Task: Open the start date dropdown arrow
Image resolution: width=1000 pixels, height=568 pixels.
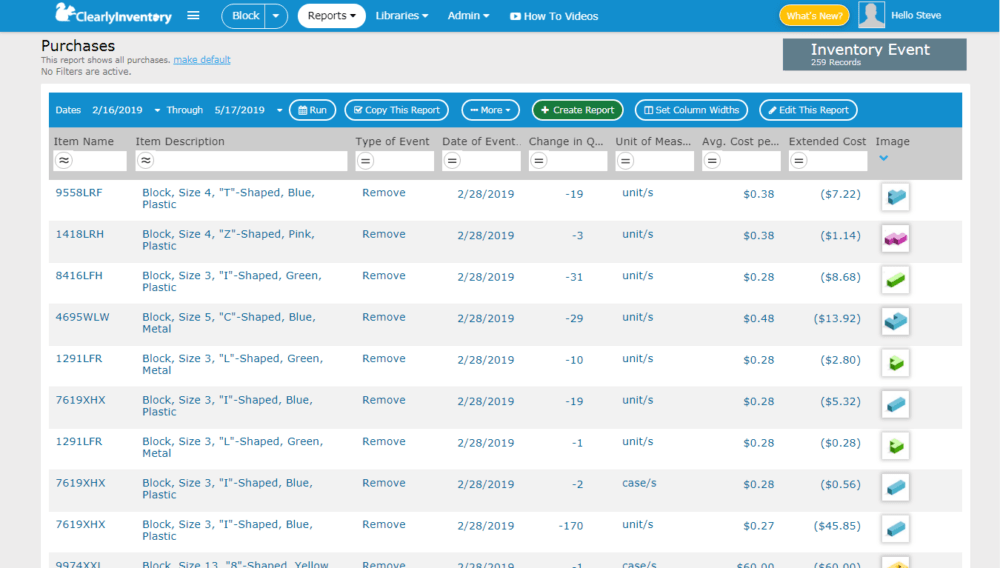Action: click(157, 110)
